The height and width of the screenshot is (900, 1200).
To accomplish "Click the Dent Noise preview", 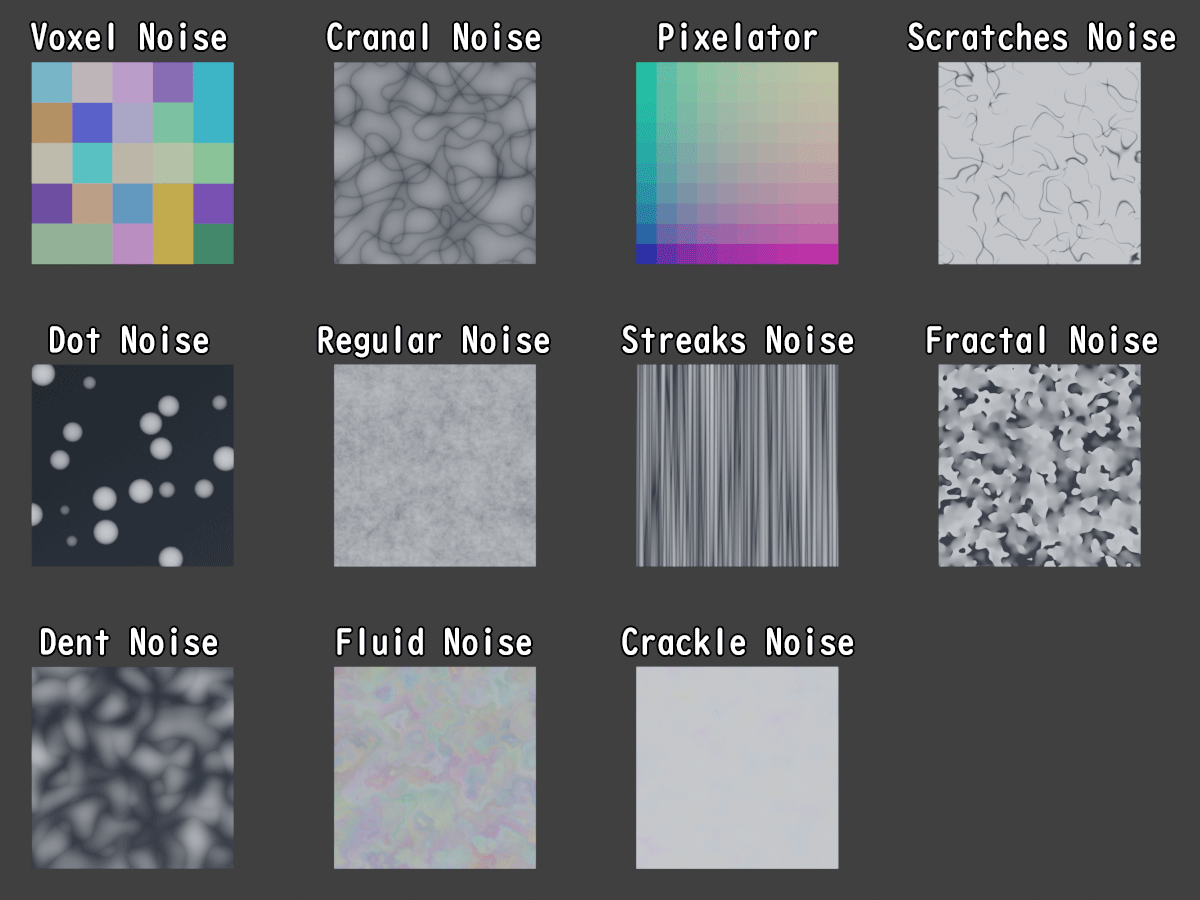I will point(133,767).
